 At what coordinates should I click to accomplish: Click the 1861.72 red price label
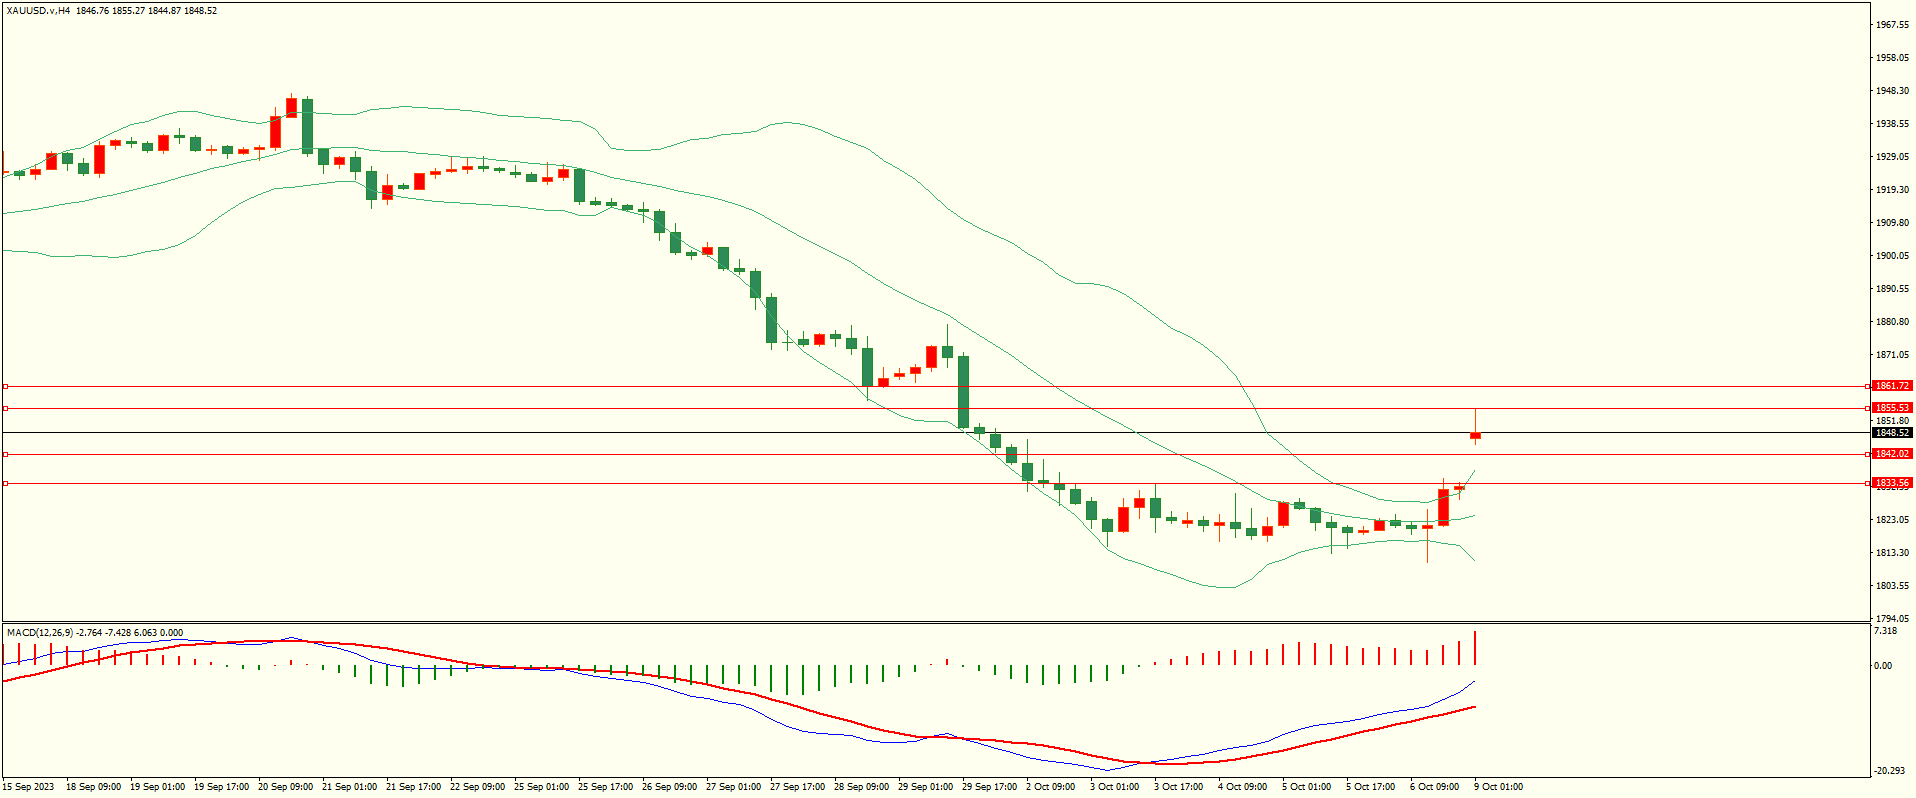click(x=1892, y=386)
